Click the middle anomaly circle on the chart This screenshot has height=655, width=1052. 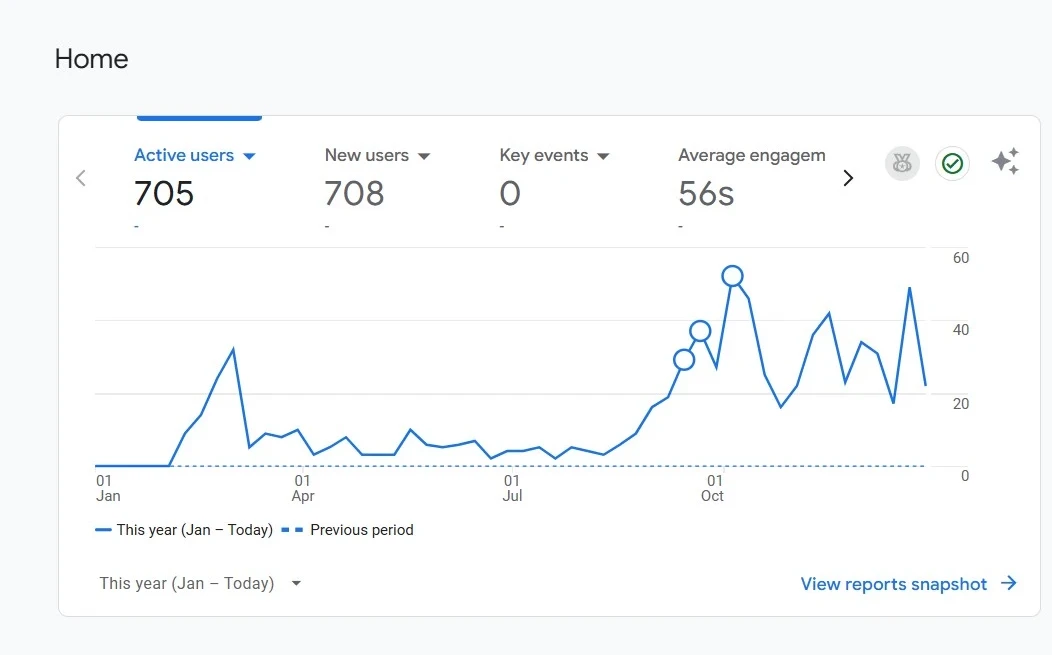click(700, 331)
